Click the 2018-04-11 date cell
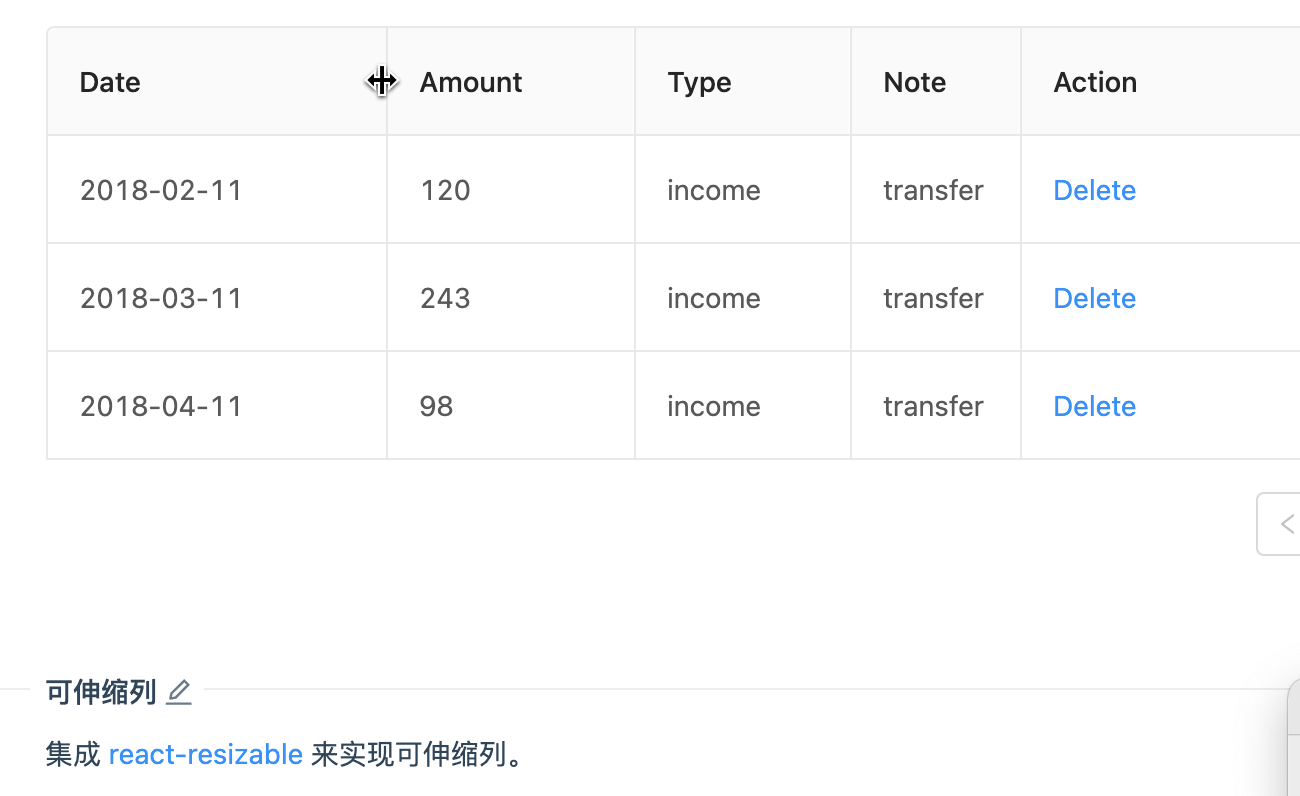This screenshot has width=1300, height=796. [x=161, y=406]
